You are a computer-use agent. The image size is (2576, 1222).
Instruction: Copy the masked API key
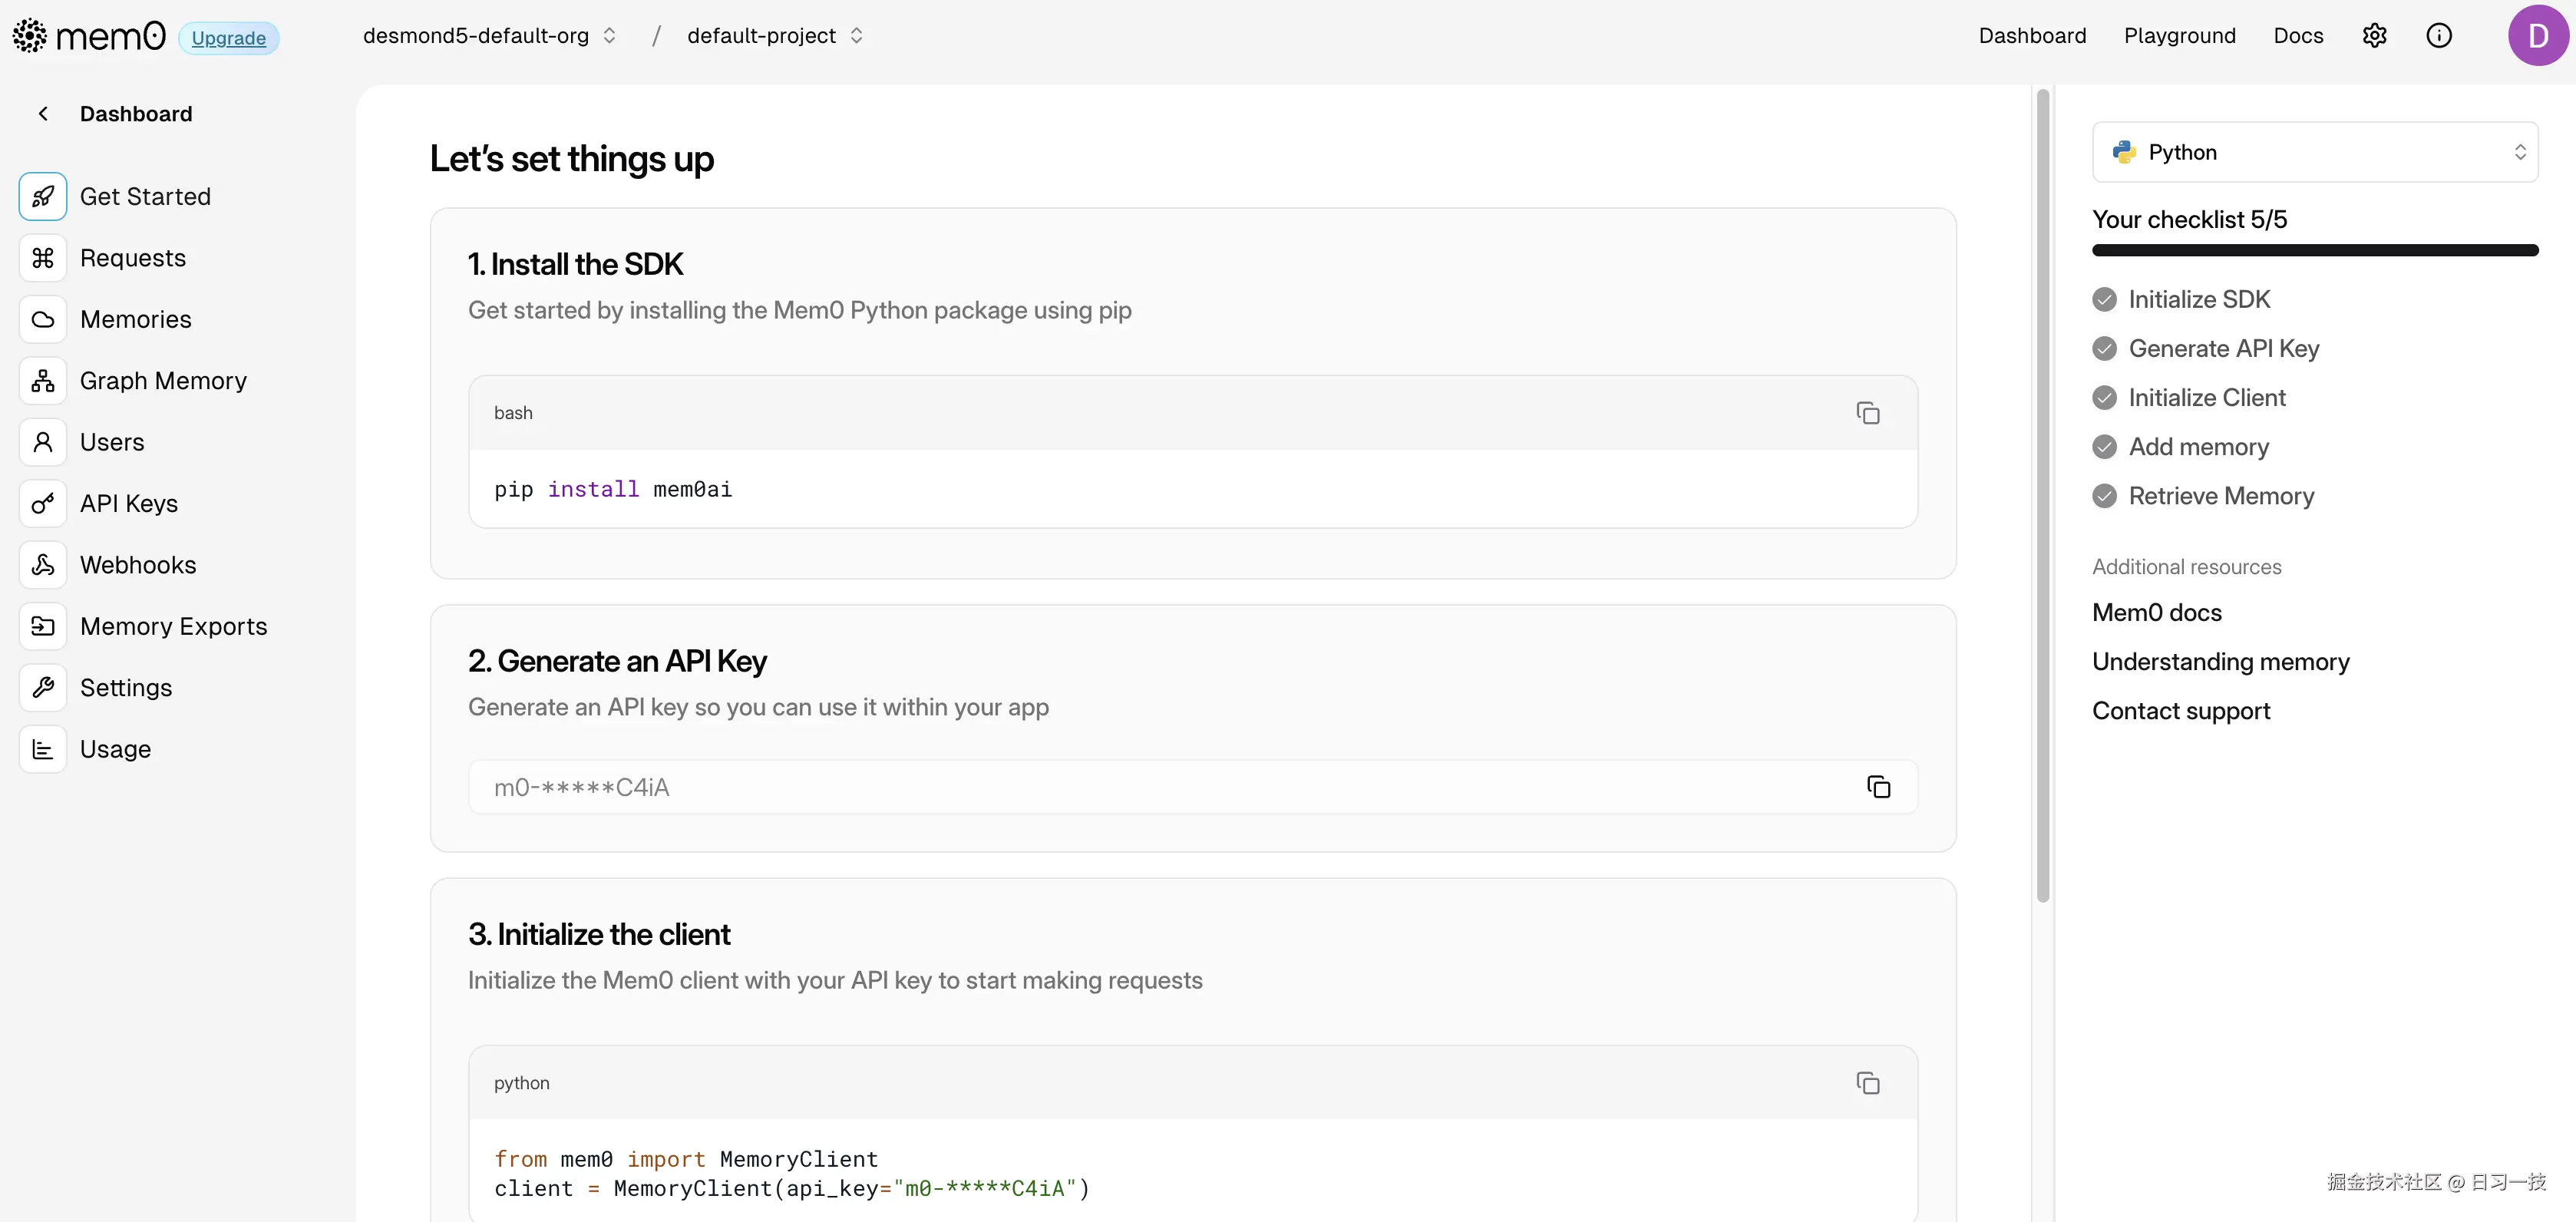(1878, 787)
